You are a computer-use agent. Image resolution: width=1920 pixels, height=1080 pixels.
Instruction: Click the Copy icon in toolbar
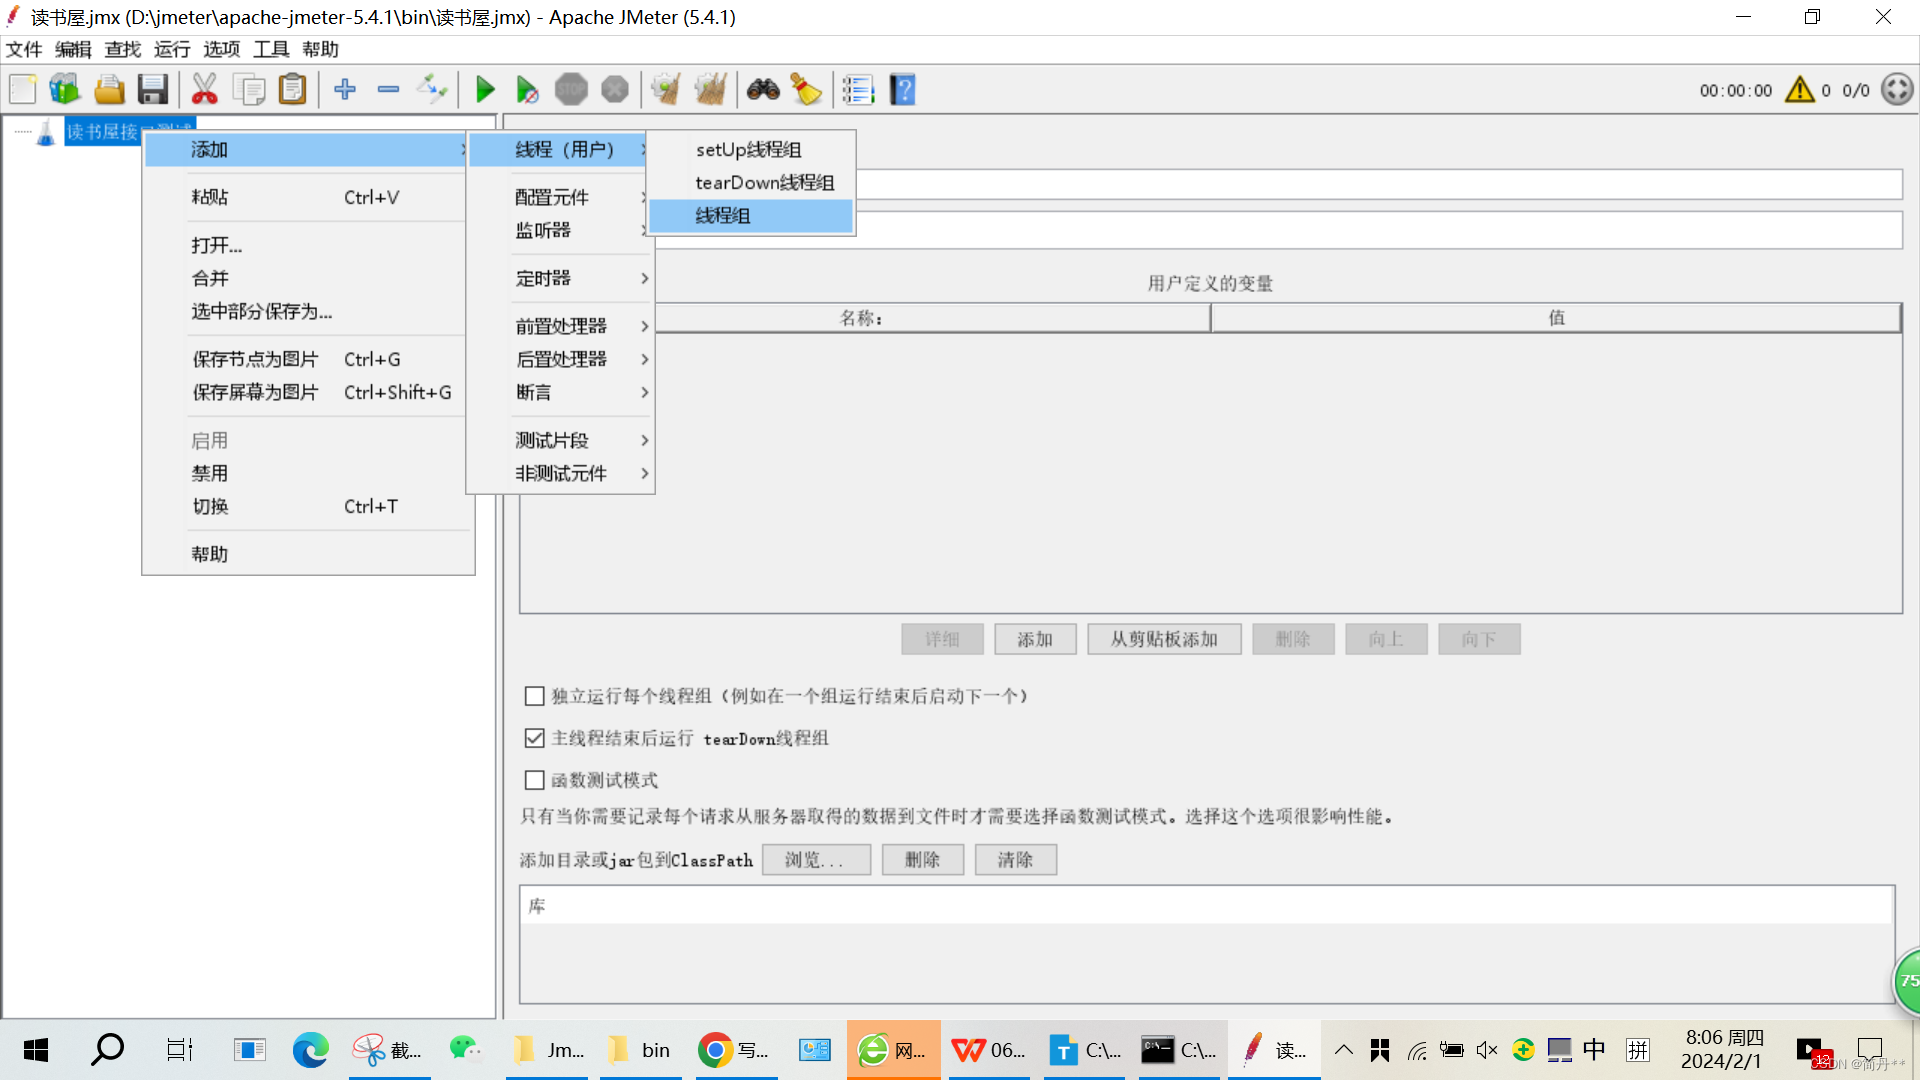point(249,90)
